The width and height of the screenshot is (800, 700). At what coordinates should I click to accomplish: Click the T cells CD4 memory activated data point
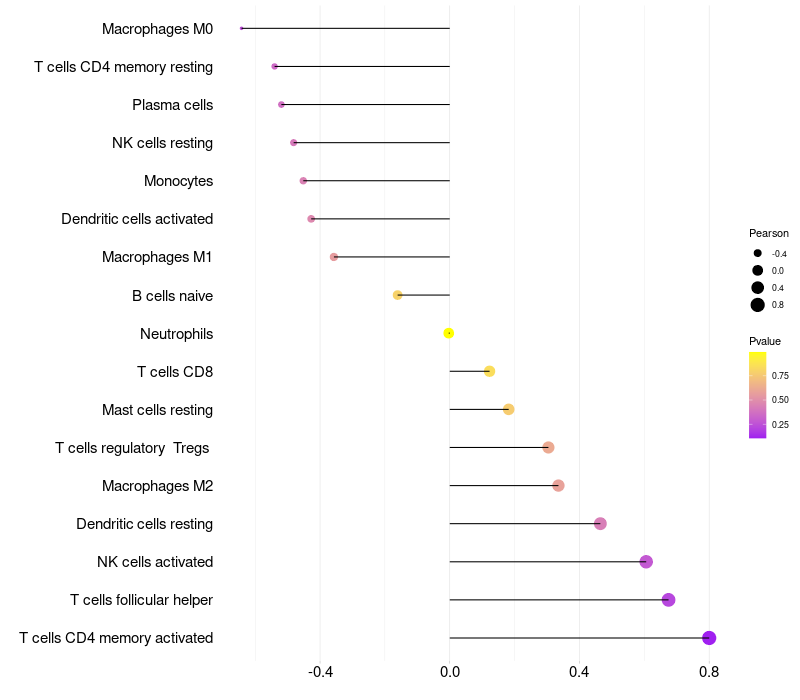tap(709, 638)
